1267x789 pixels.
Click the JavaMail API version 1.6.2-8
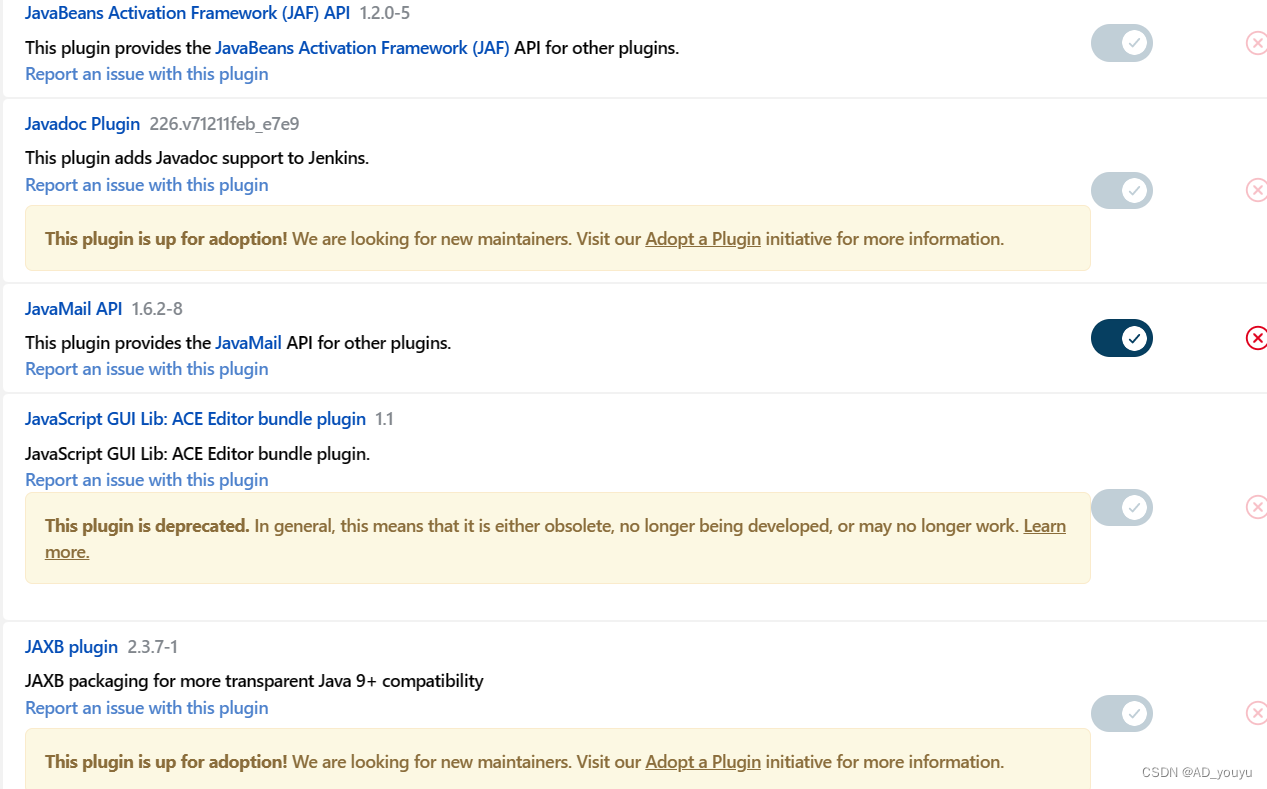[157, 309]
